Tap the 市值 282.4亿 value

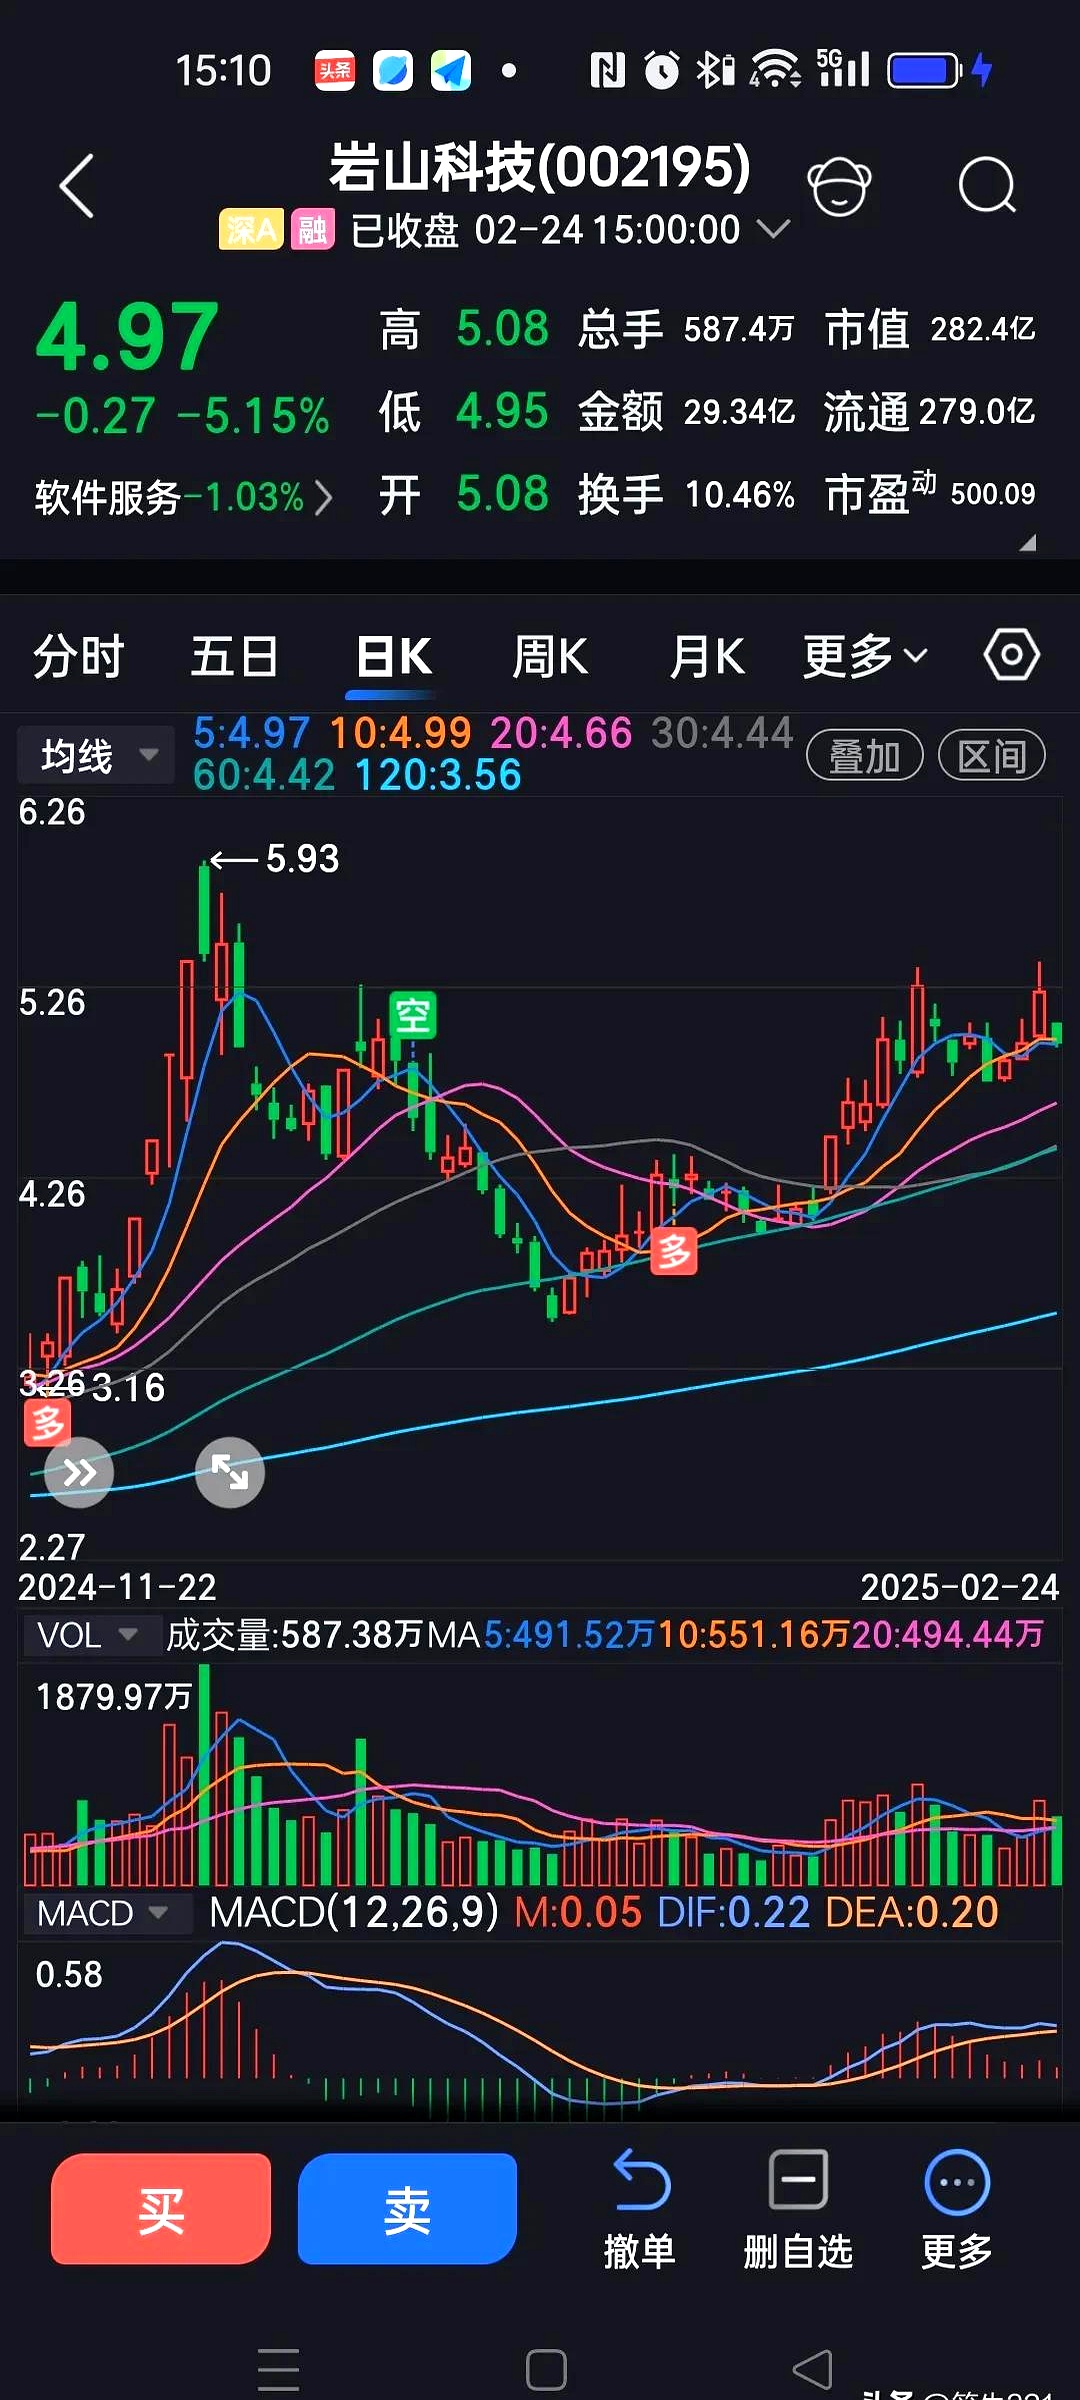point(983,329)
